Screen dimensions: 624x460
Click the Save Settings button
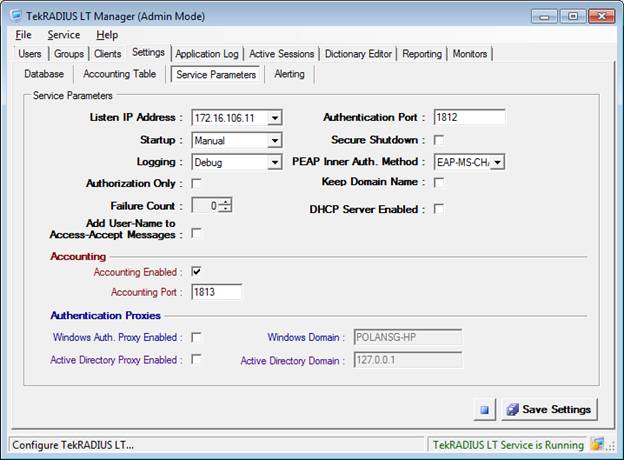[550, 409]
